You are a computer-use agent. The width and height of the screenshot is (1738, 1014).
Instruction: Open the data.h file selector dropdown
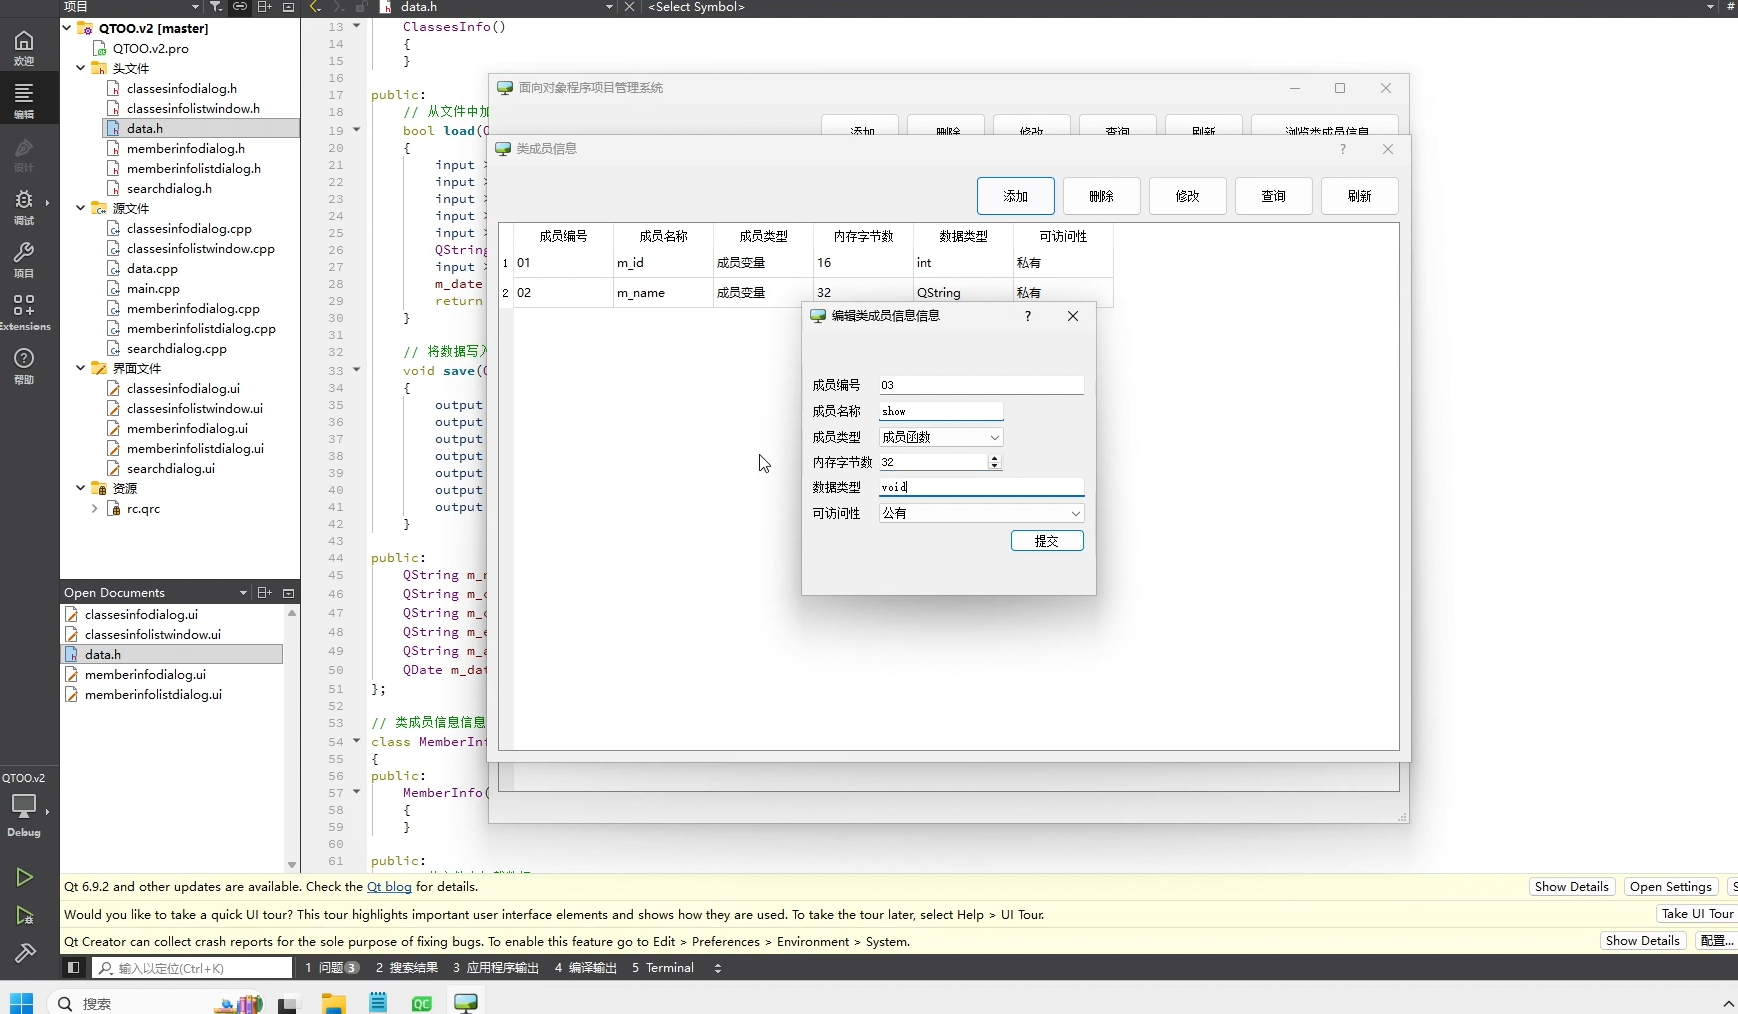click(609, 7)
